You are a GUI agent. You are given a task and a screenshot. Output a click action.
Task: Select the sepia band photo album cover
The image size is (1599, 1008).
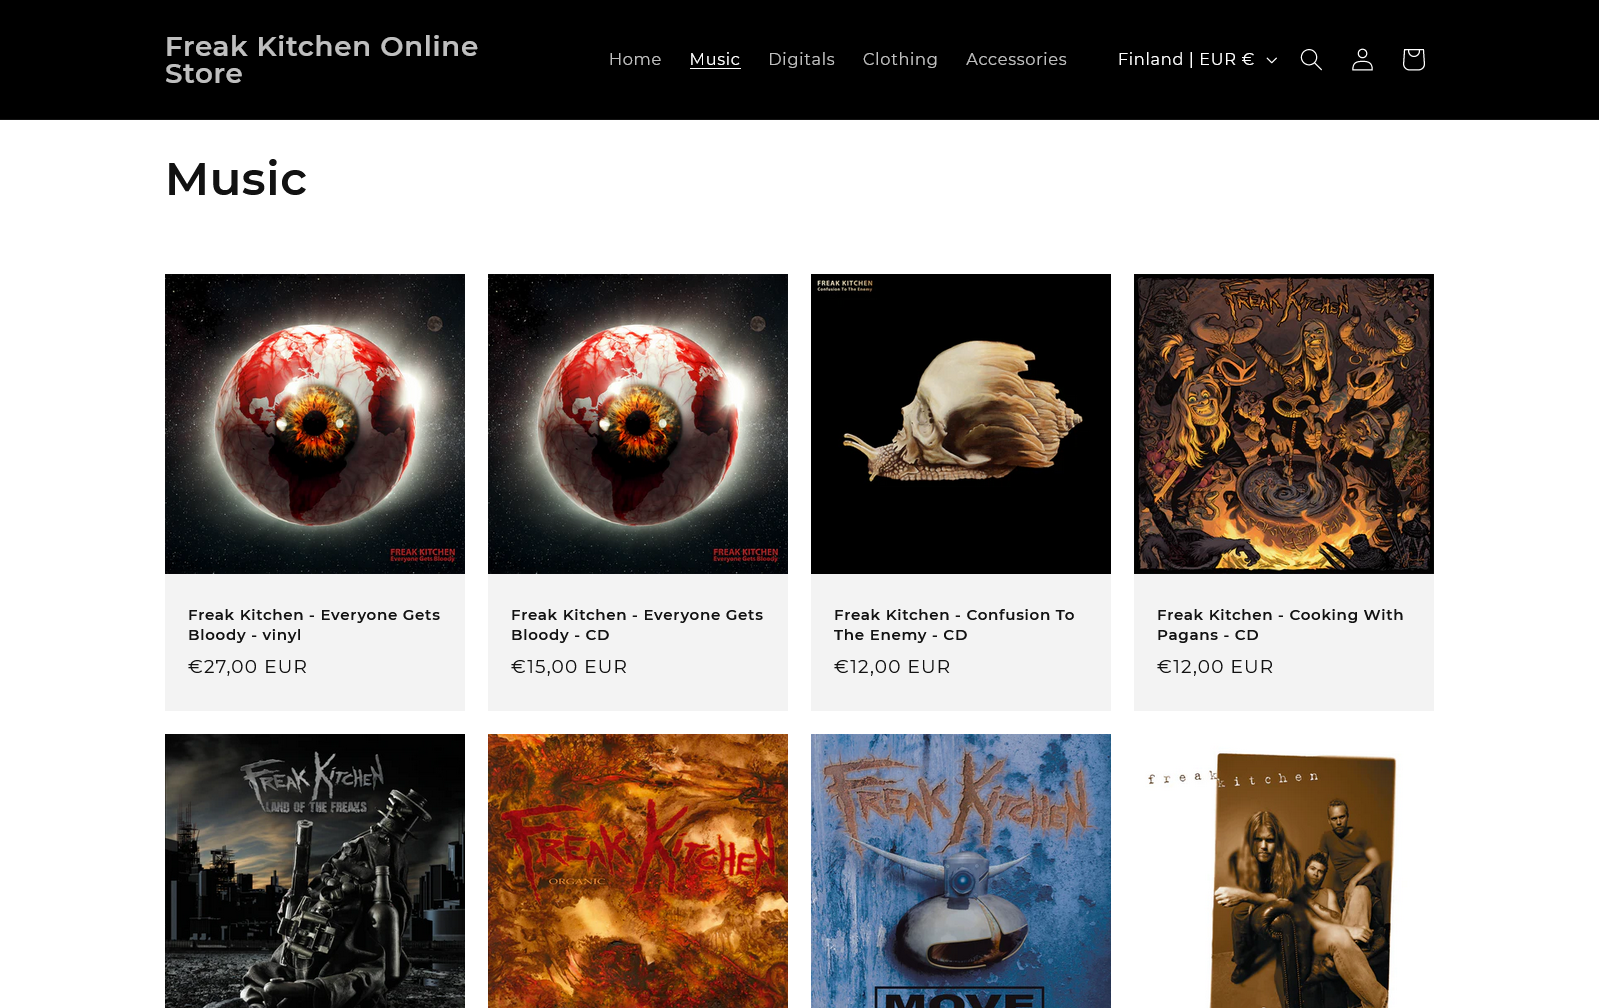pos(1284,870)
